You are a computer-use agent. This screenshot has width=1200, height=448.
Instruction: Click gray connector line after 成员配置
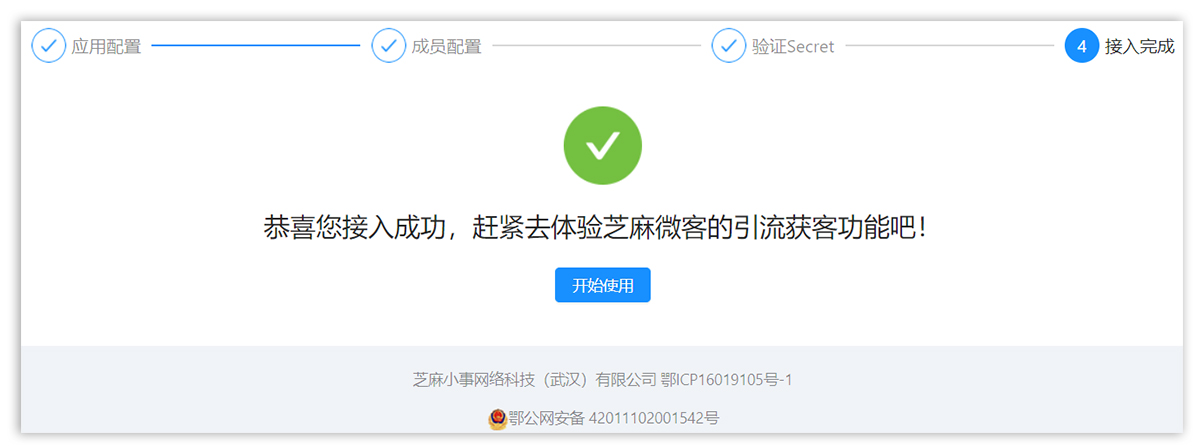tap(596, 45)
